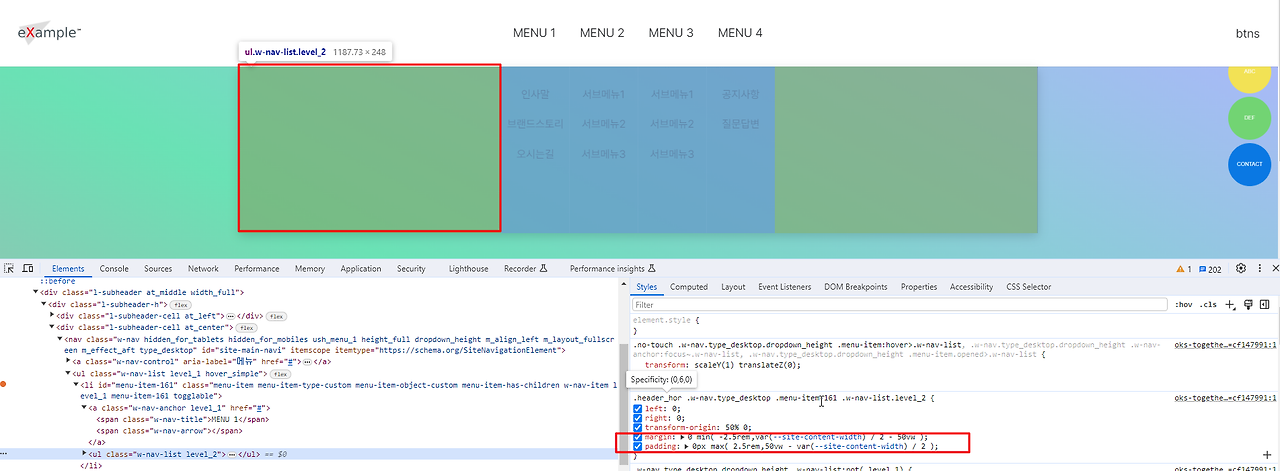Add a new style rule with plus icon

(x=1230, y=304)
